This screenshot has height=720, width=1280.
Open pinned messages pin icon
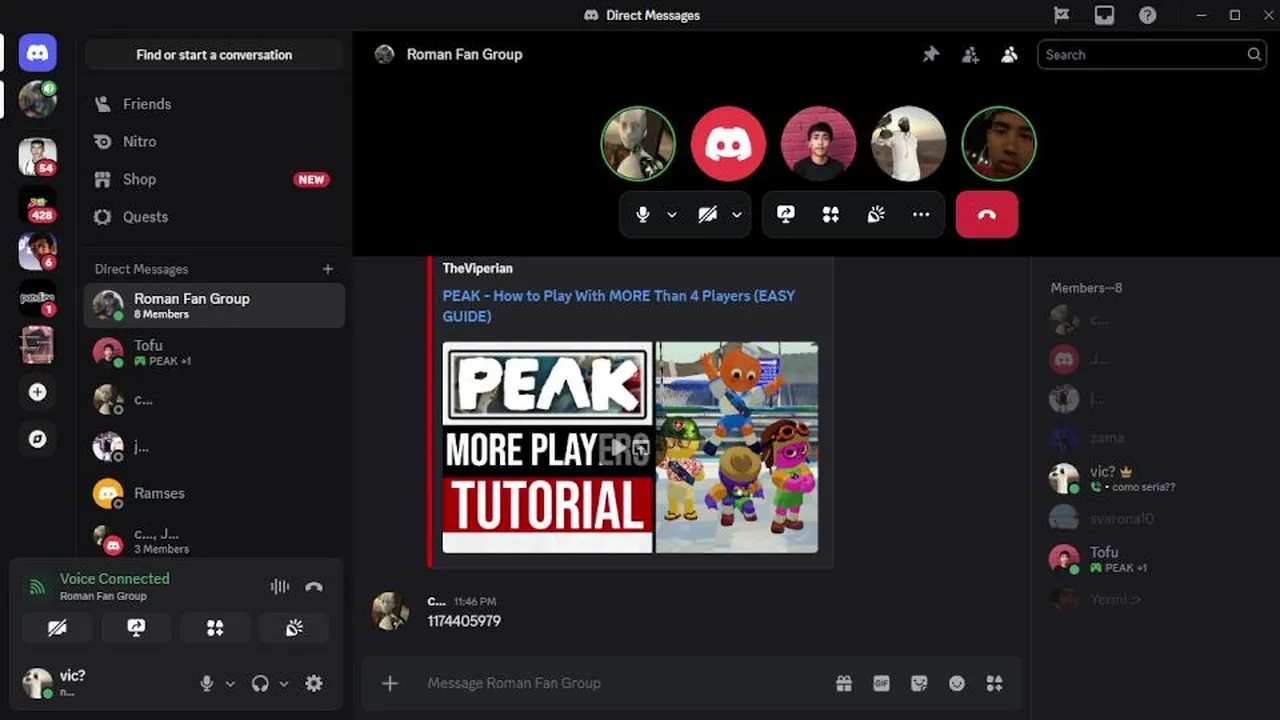click(931, 55)
